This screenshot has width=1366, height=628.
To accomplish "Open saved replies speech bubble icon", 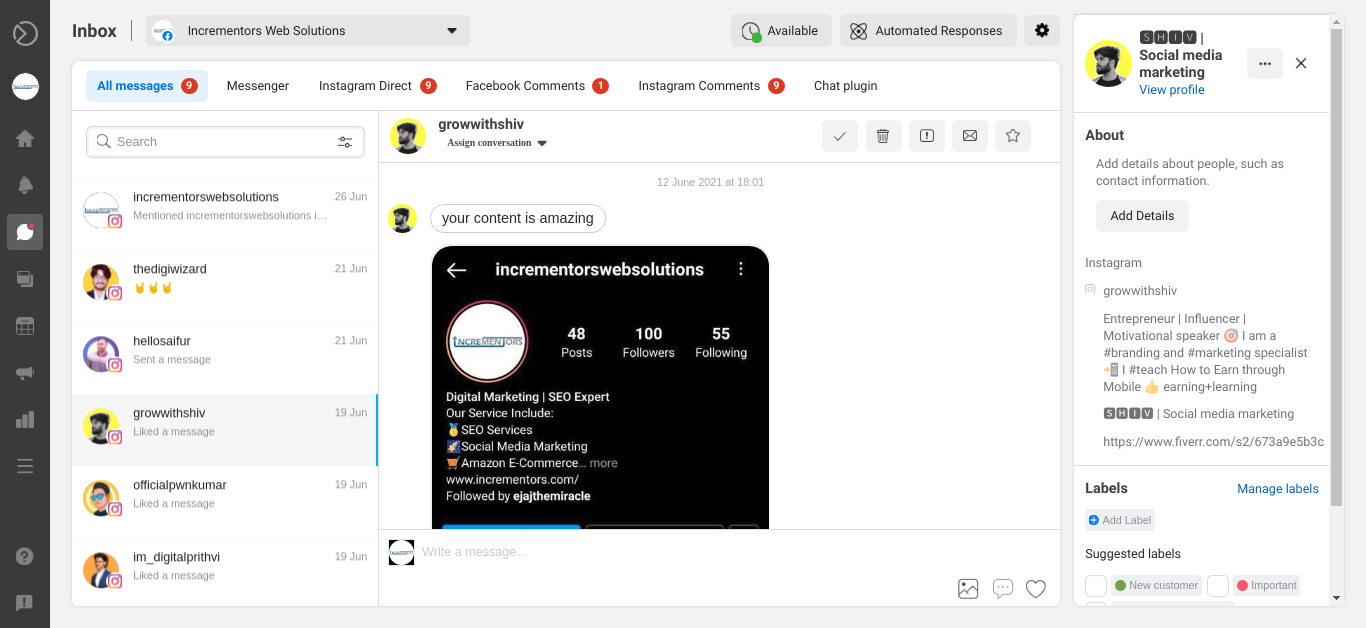I will (x=1003, y=589).
